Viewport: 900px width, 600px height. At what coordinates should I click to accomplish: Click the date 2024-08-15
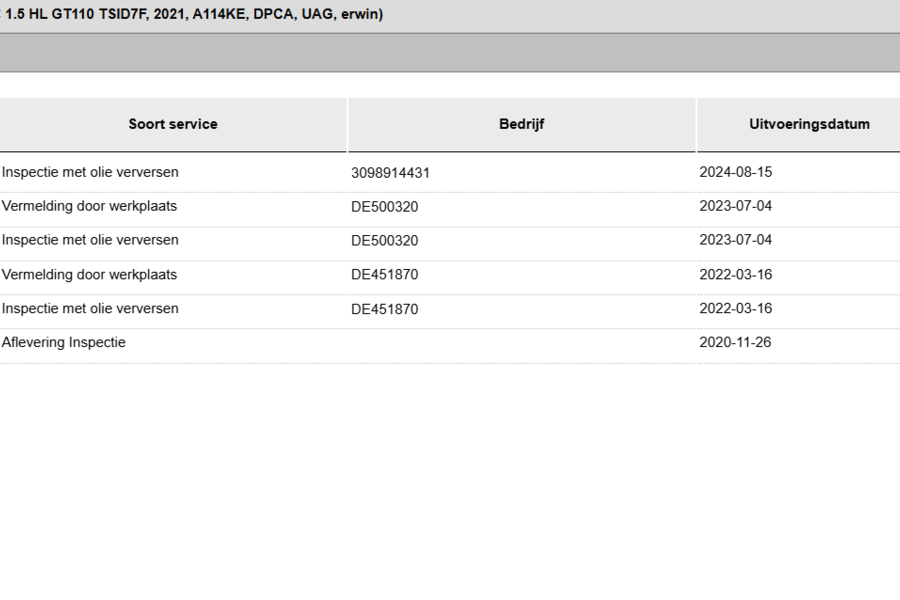pyautogui.click(x=735, y=172)
